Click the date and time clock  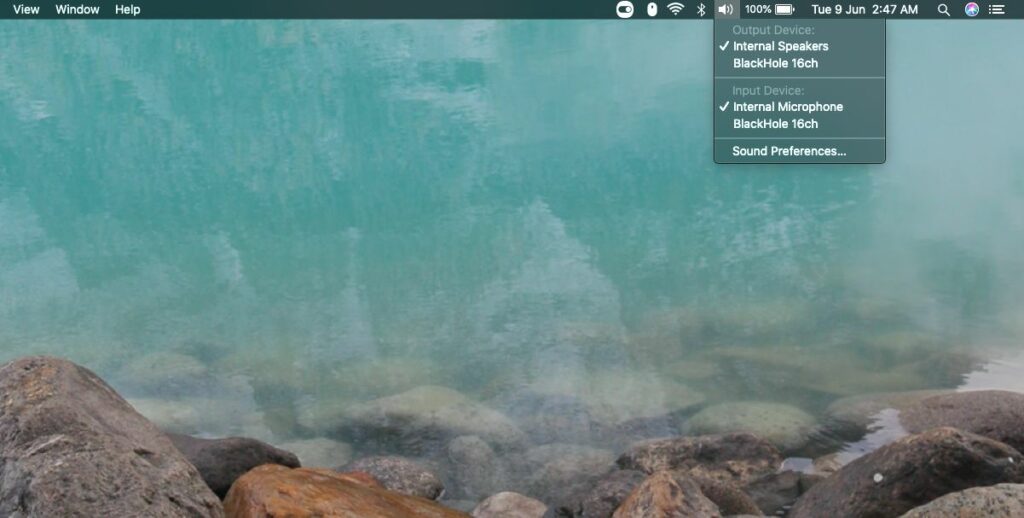coord(865,9)
